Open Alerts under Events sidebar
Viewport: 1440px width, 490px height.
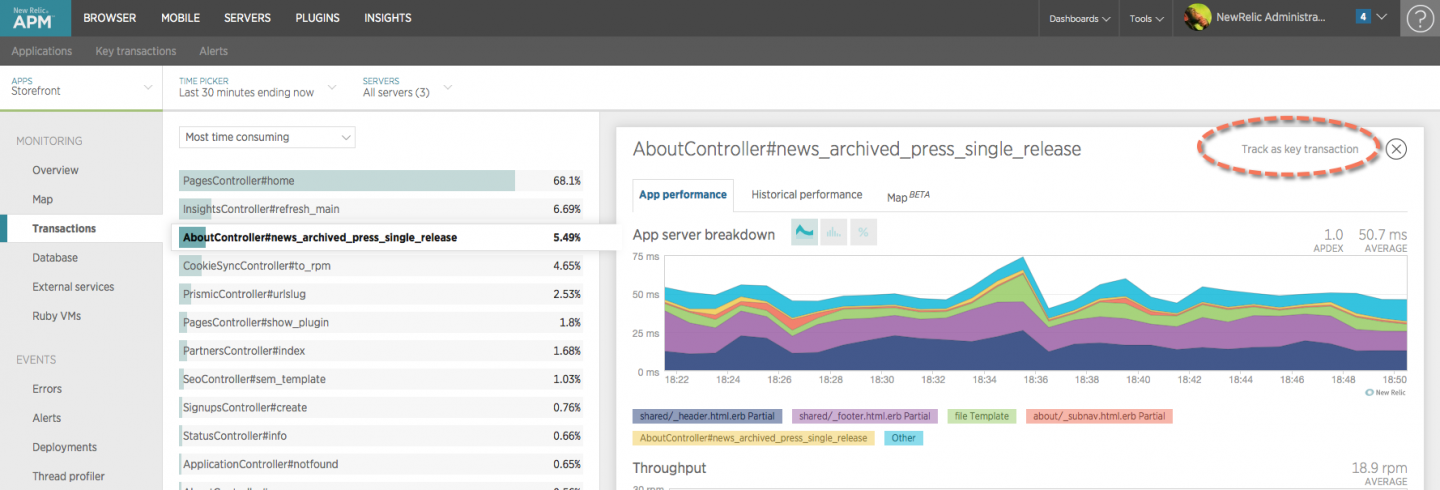click(x=46, y=418)
